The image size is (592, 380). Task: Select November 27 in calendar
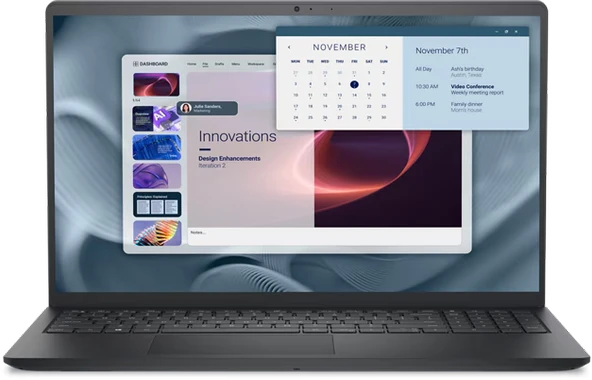[339, 117]
